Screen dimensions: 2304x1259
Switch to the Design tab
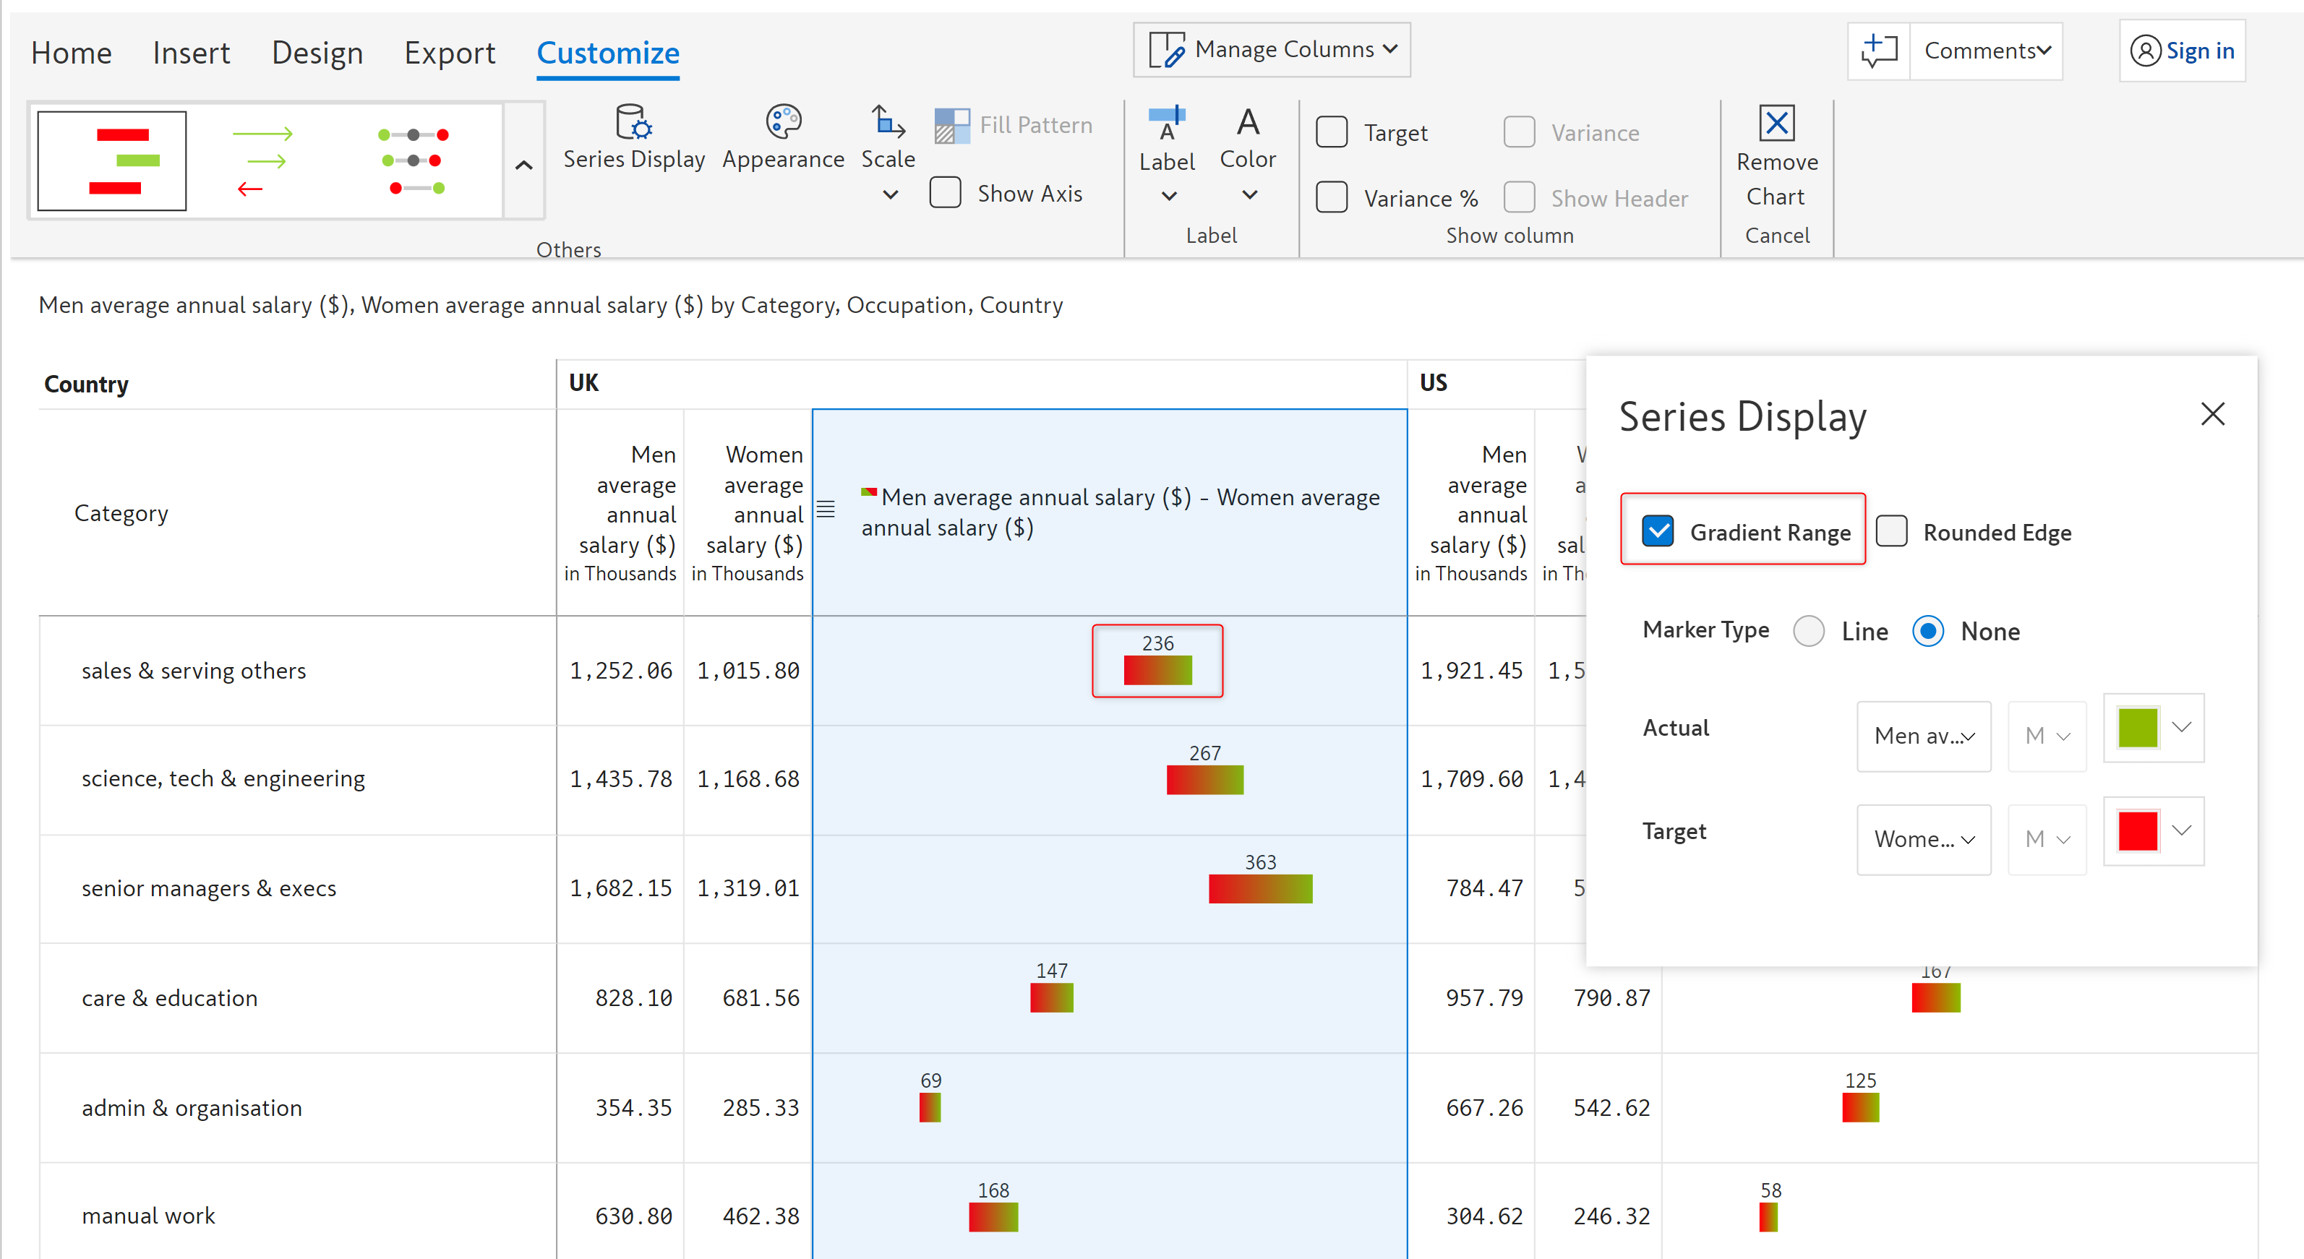pos(317,52)
